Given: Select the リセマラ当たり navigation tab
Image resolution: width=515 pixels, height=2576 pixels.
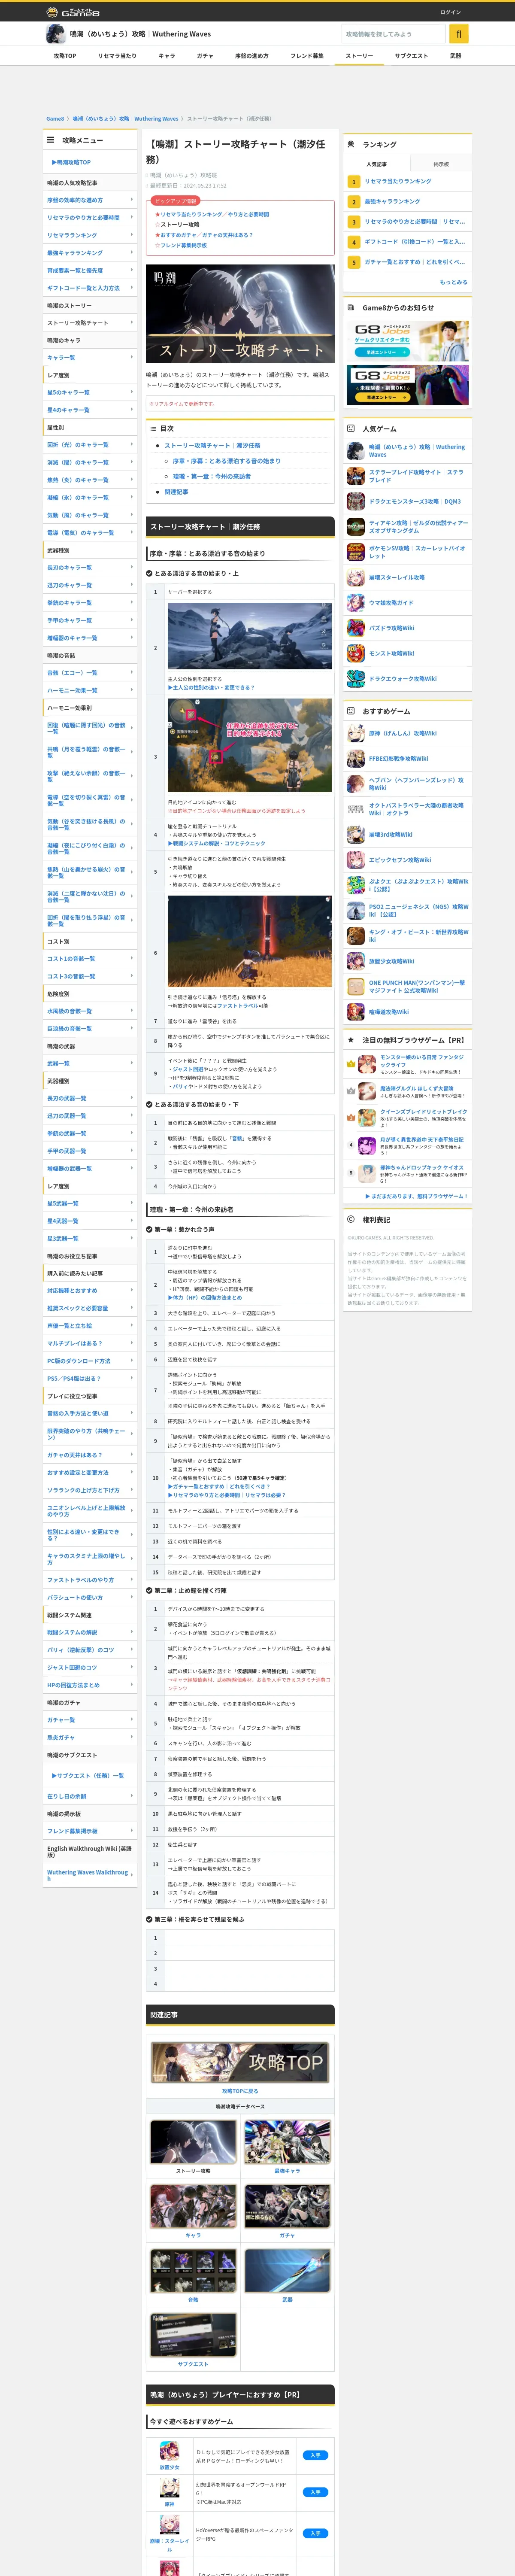Looking at the screenshot, I should click(117, 56).
